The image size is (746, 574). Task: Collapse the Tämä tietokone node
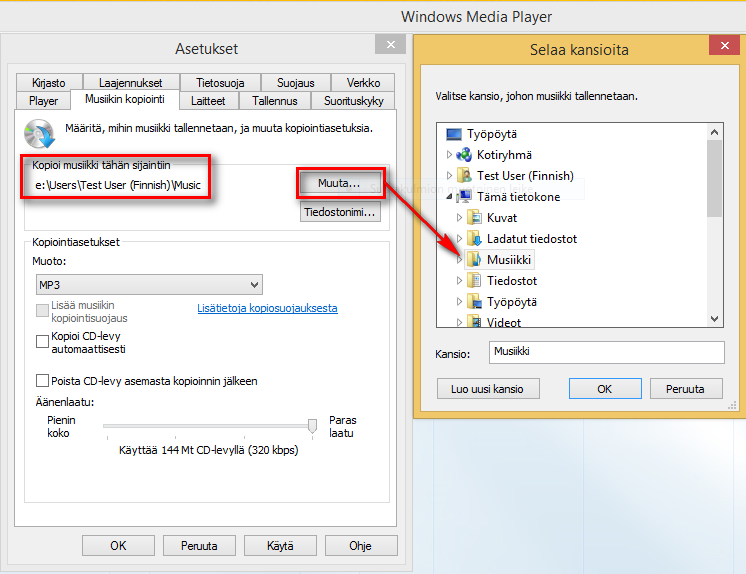449,196
